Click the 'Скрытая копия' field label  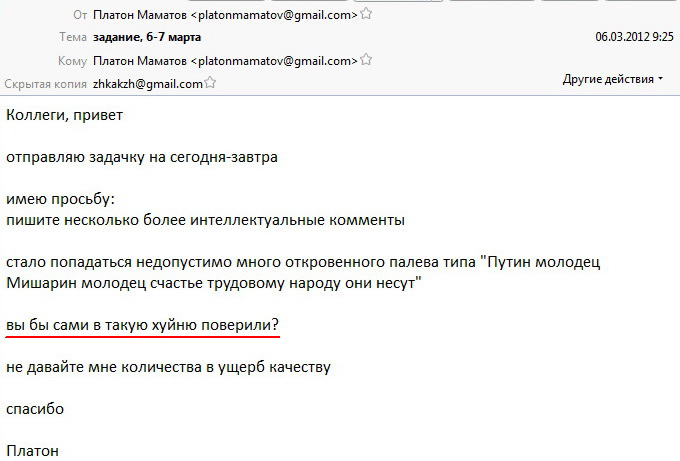click(x=46, y=84)
